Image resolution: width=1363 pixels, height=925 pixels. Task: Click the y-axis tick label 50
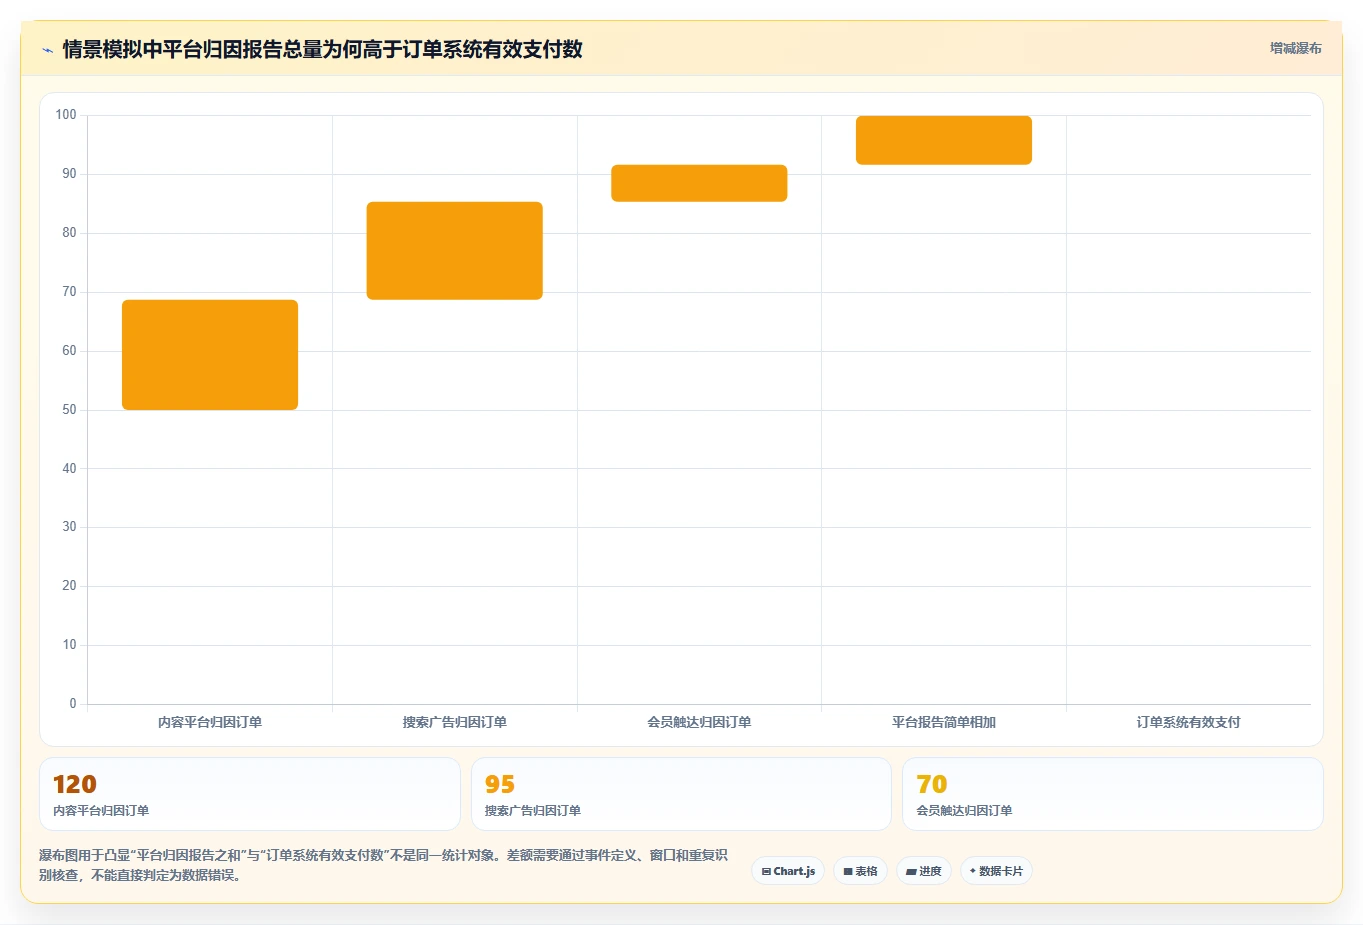[x=69, y=410]
